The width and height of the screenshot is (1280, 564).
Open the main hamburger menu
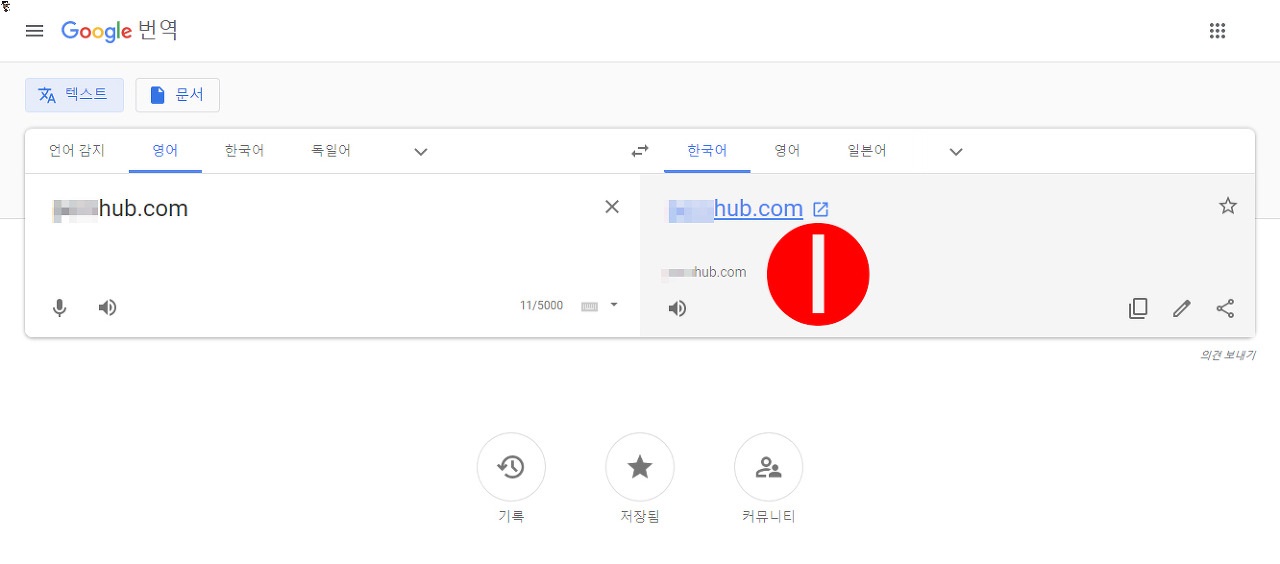coord(34,31)
